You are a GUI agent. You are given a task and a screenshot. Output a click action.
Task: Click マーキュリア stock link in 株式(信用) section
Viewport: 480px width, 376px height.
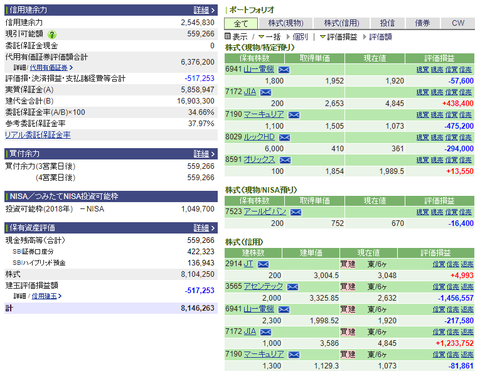[x=264, y=355]
